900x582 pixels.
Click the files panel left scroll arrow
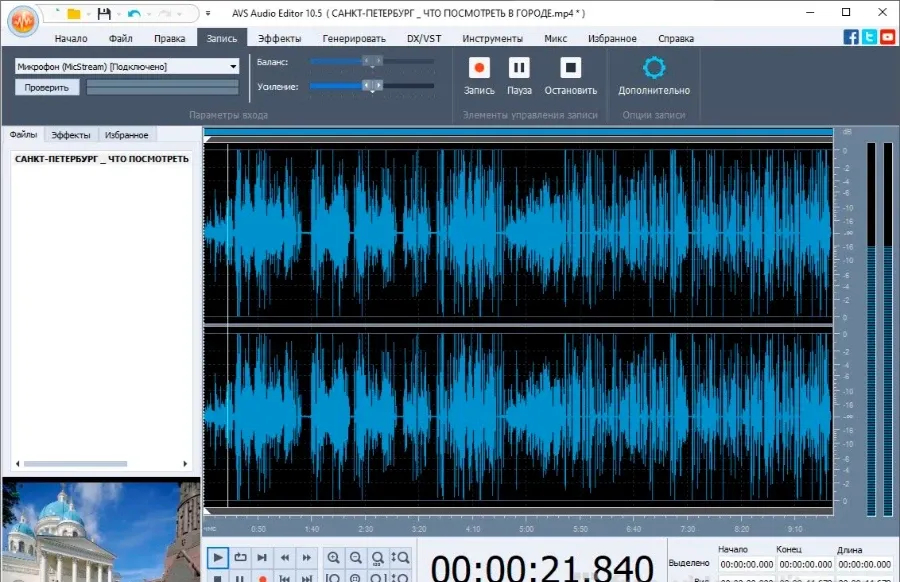17,464
